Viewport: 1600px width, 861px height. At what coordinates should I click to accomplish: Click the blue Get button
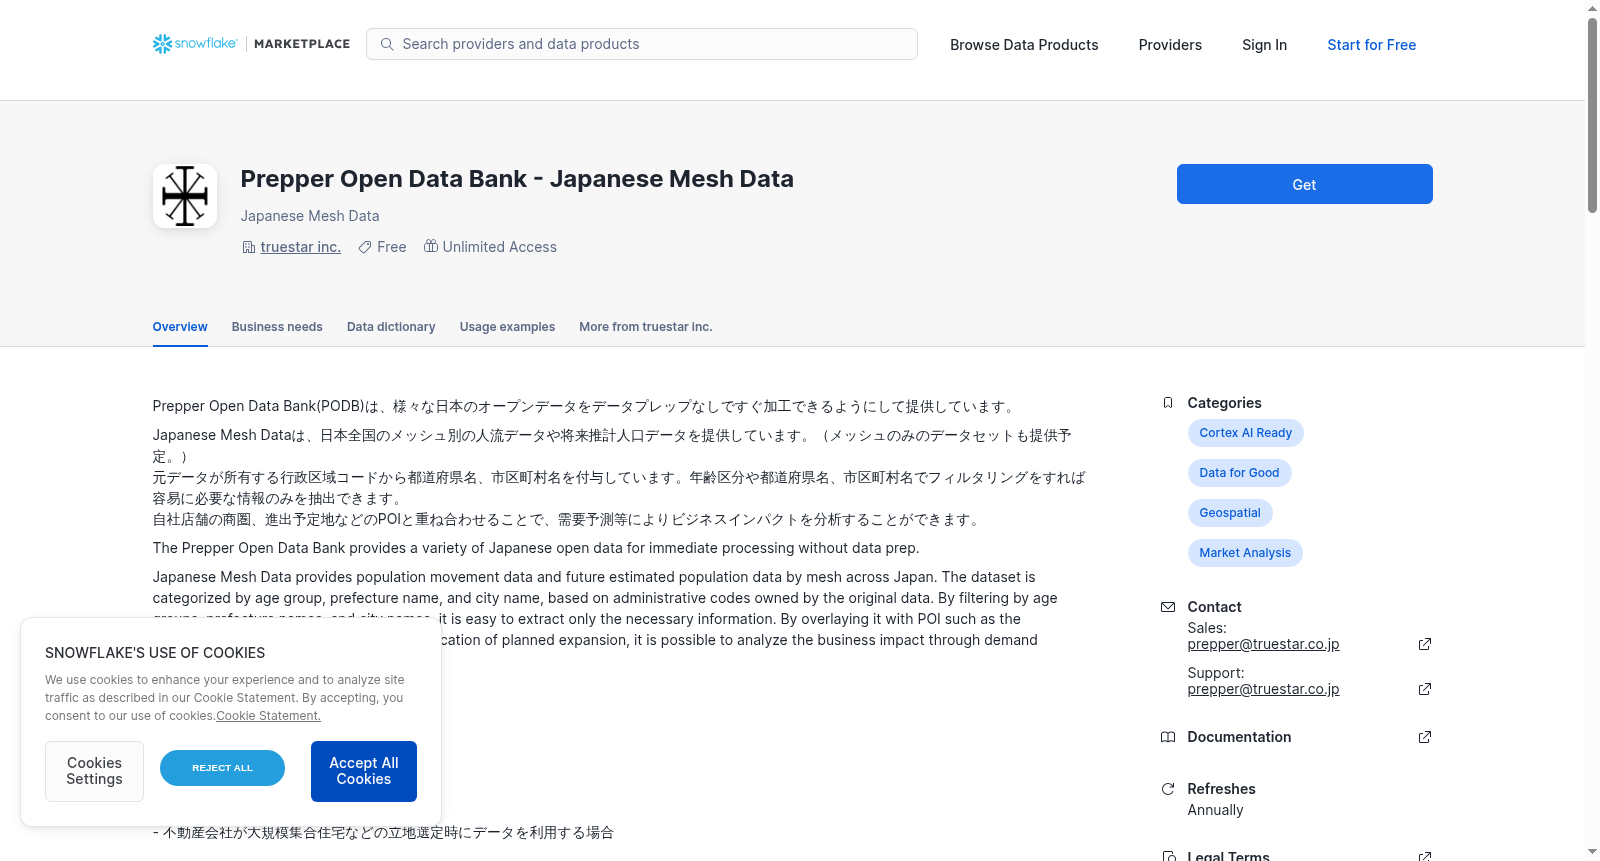pos(1304,184)
